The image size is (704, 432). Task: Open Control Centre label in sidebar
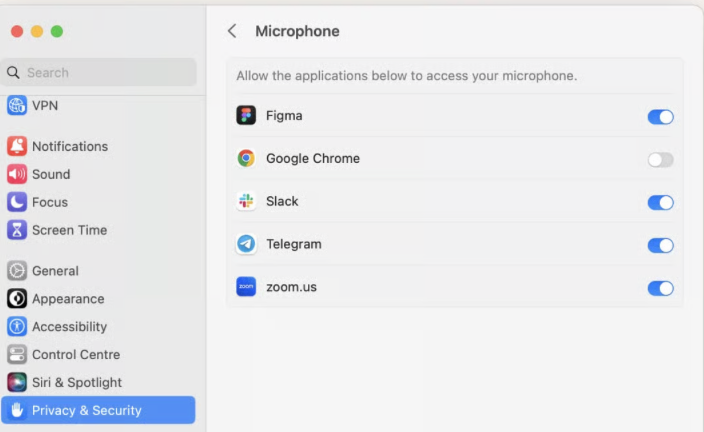pyautogui.click(x=76, y=354)
